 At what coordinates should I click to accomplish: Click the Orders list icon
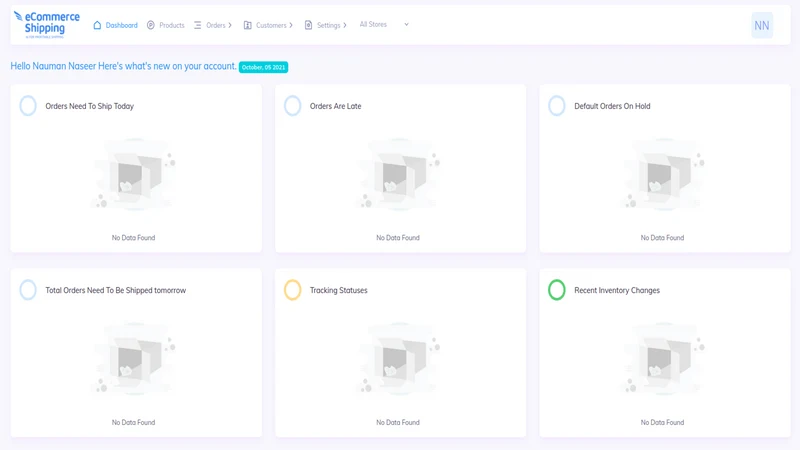(197, 25)
